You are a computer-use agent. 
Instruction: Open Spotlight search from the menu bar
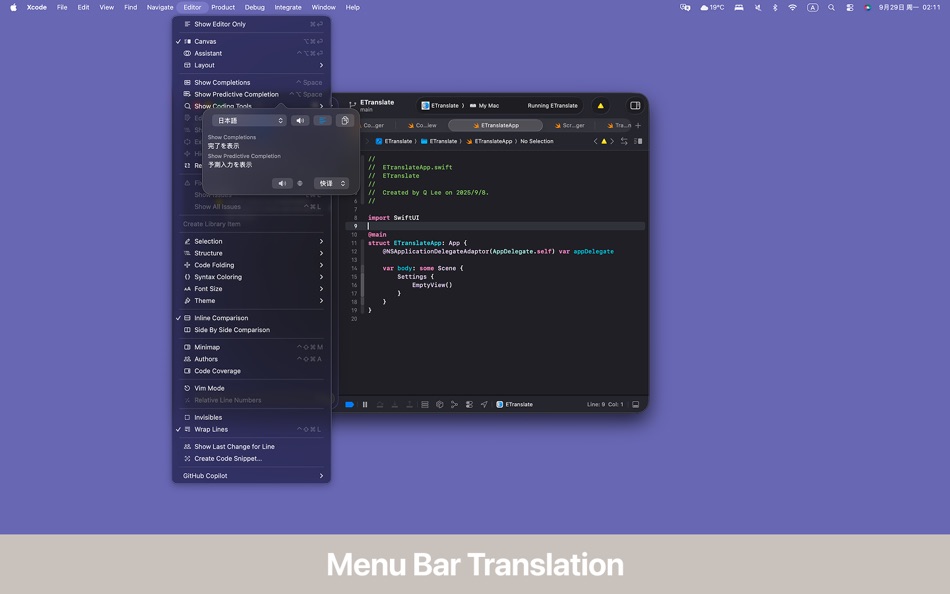(x=831, y=7)
